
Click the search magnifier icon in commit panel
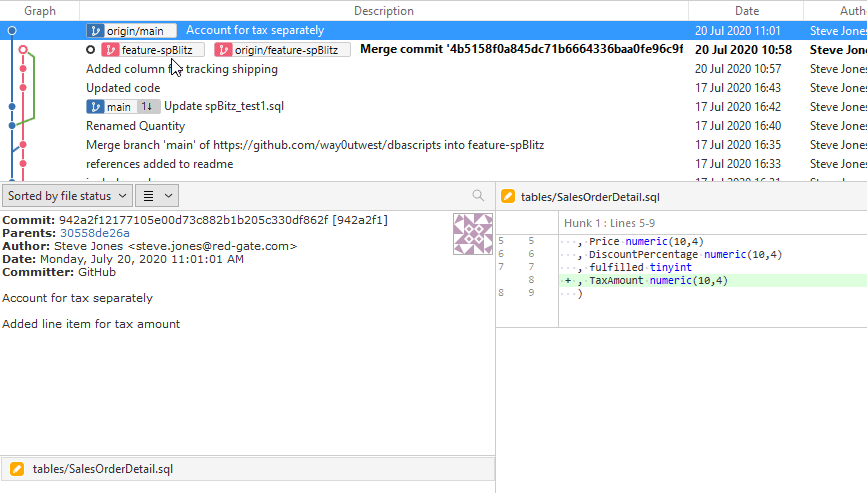(x=478, y=196)
